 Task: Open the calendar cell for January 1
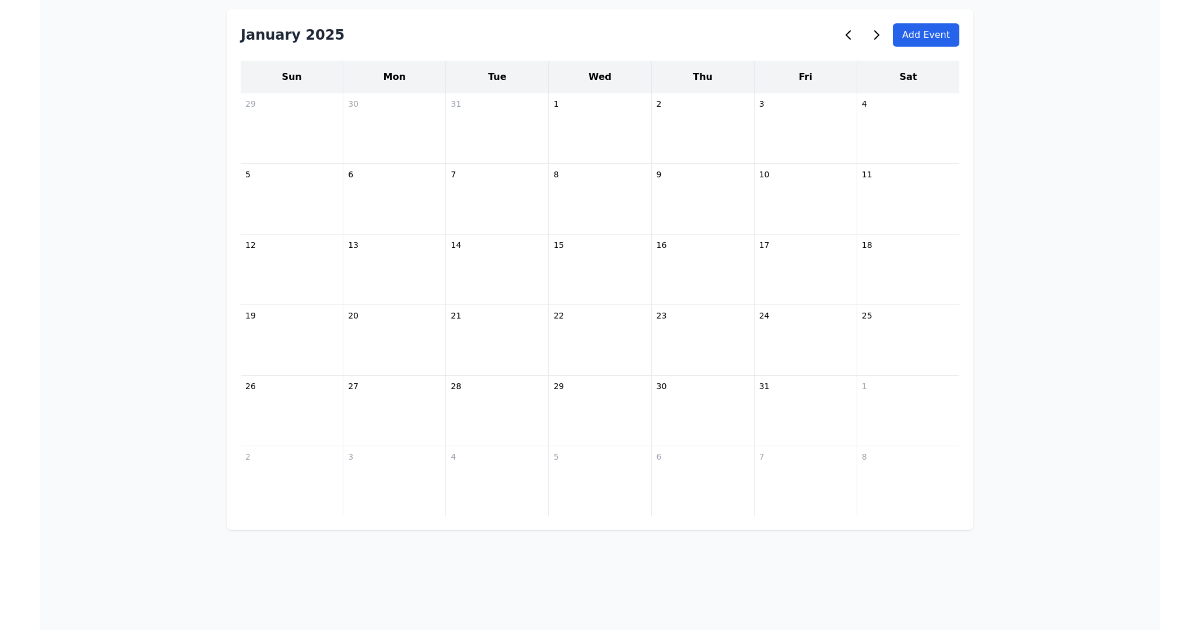tap(599, 127)
